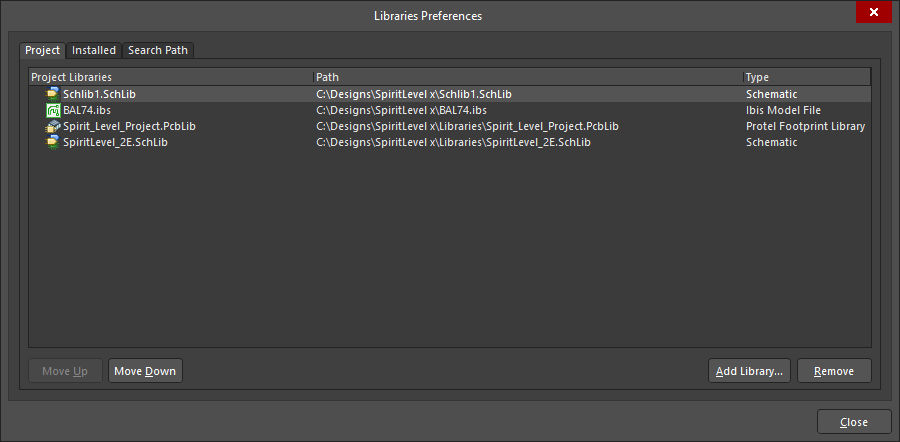Screen dimensions: 900x442
Task: Click the Spirit_Level_Project.PcbLib footprint library icon
Action: pyautogui.click(x=53, y=126)
